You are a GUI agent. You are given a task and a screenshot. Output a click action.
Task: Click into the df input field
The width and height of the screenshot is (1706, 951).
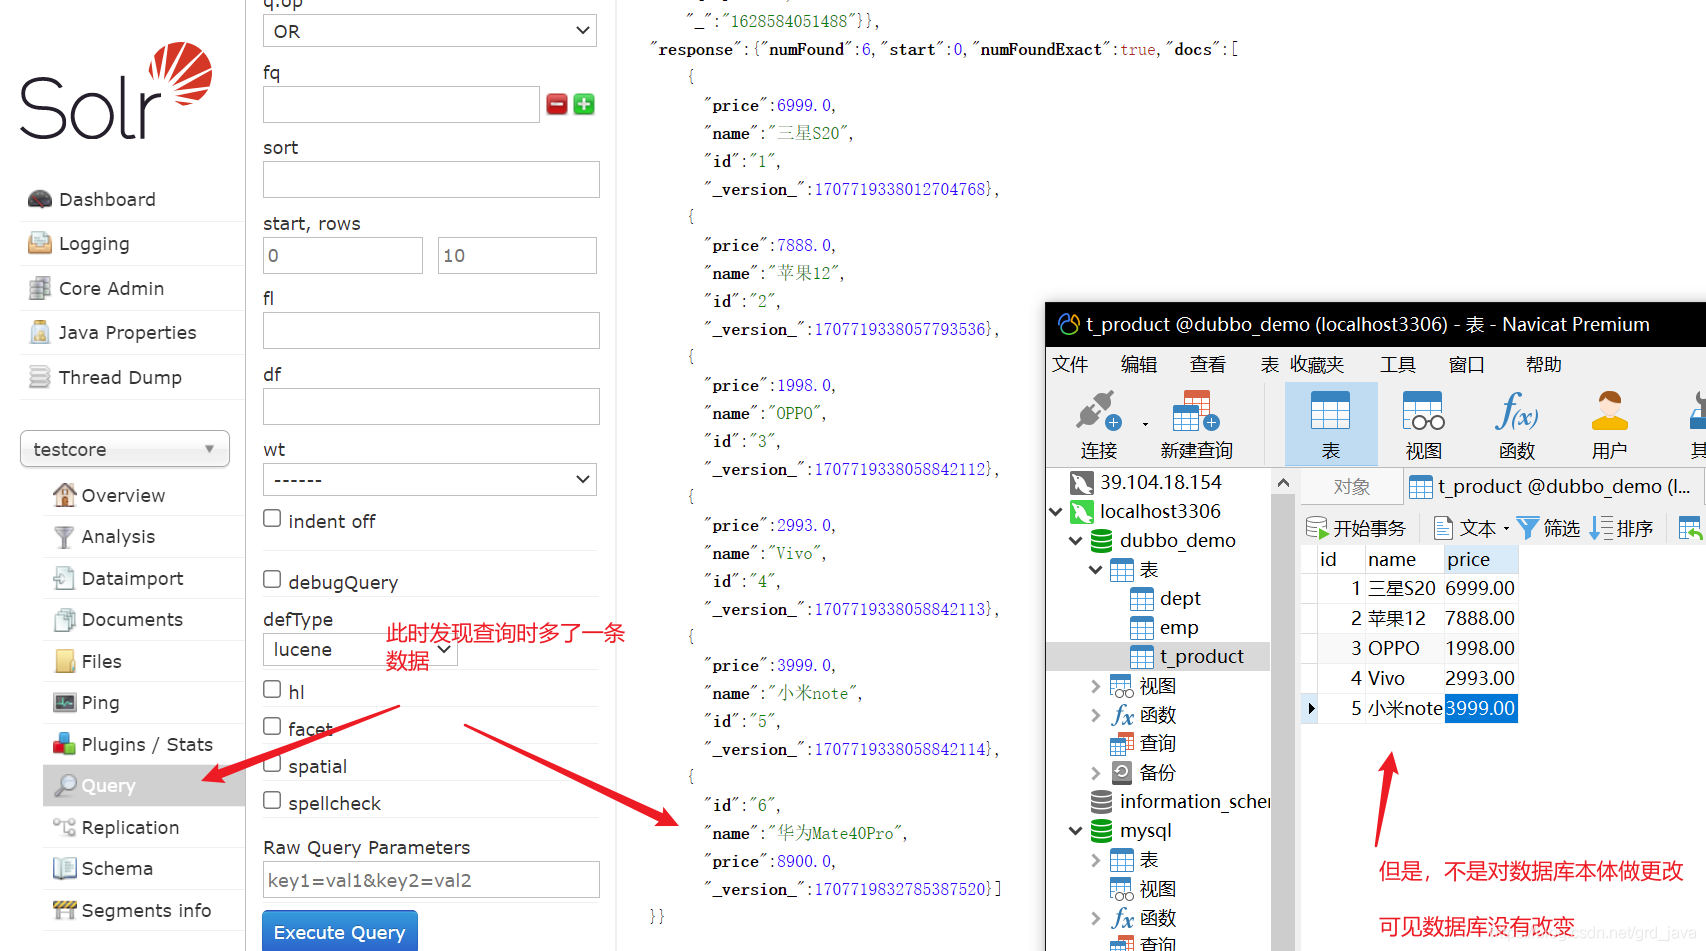[x=431, y=407]
